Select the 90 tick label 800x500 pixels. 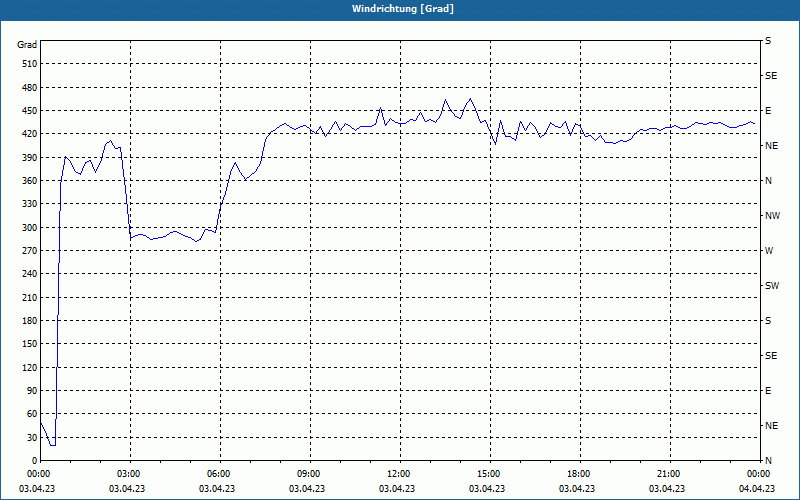[x=32, y=391]
